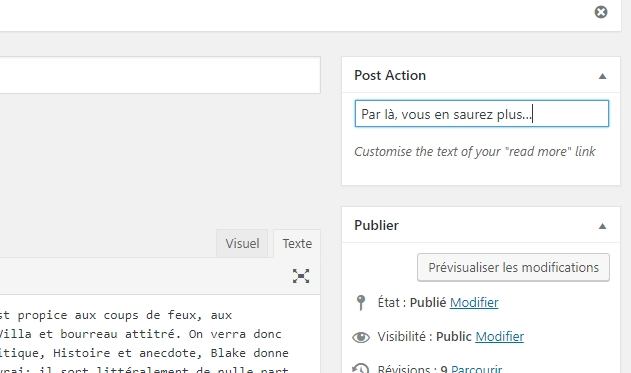Click the 'Customise the text' help text
This screenshot has width=631, height=373.
(475, 152)
